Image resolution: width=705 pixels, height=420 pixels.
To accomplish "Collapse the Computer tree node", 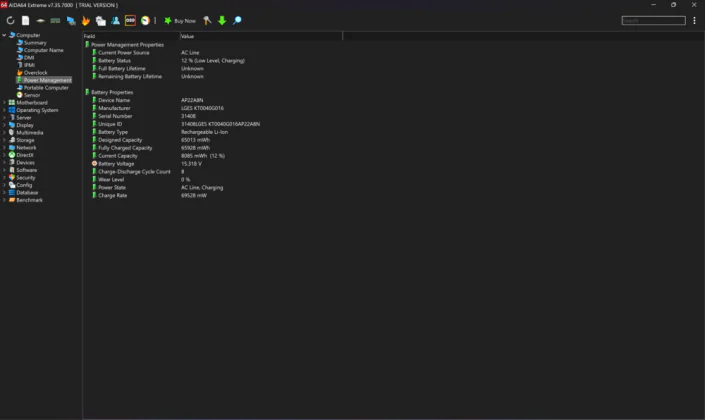I will click(4, 35).
